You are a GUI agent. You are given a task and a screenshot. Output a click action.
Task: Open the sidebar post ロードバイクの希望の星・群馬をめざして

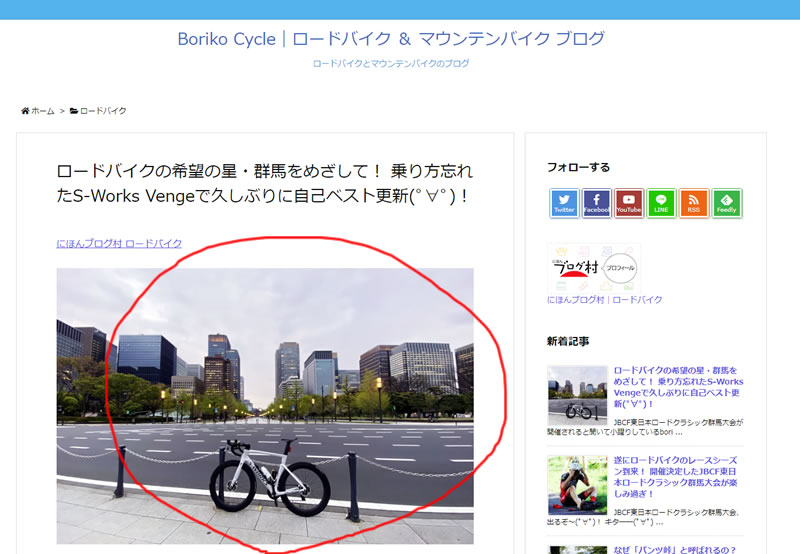[678, 387]
